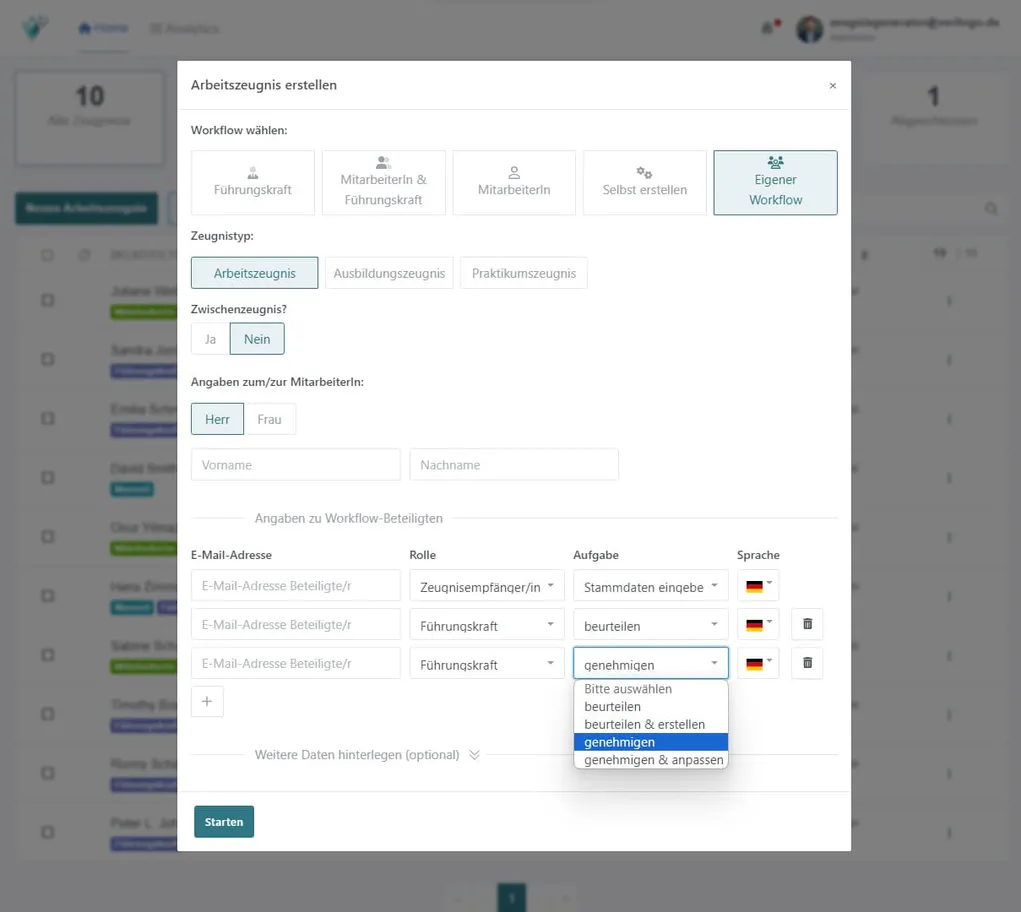Viewport: 1021px width, 912px height.
Task: Pick Bitte auswählen from the list
Action: [650, 689]
